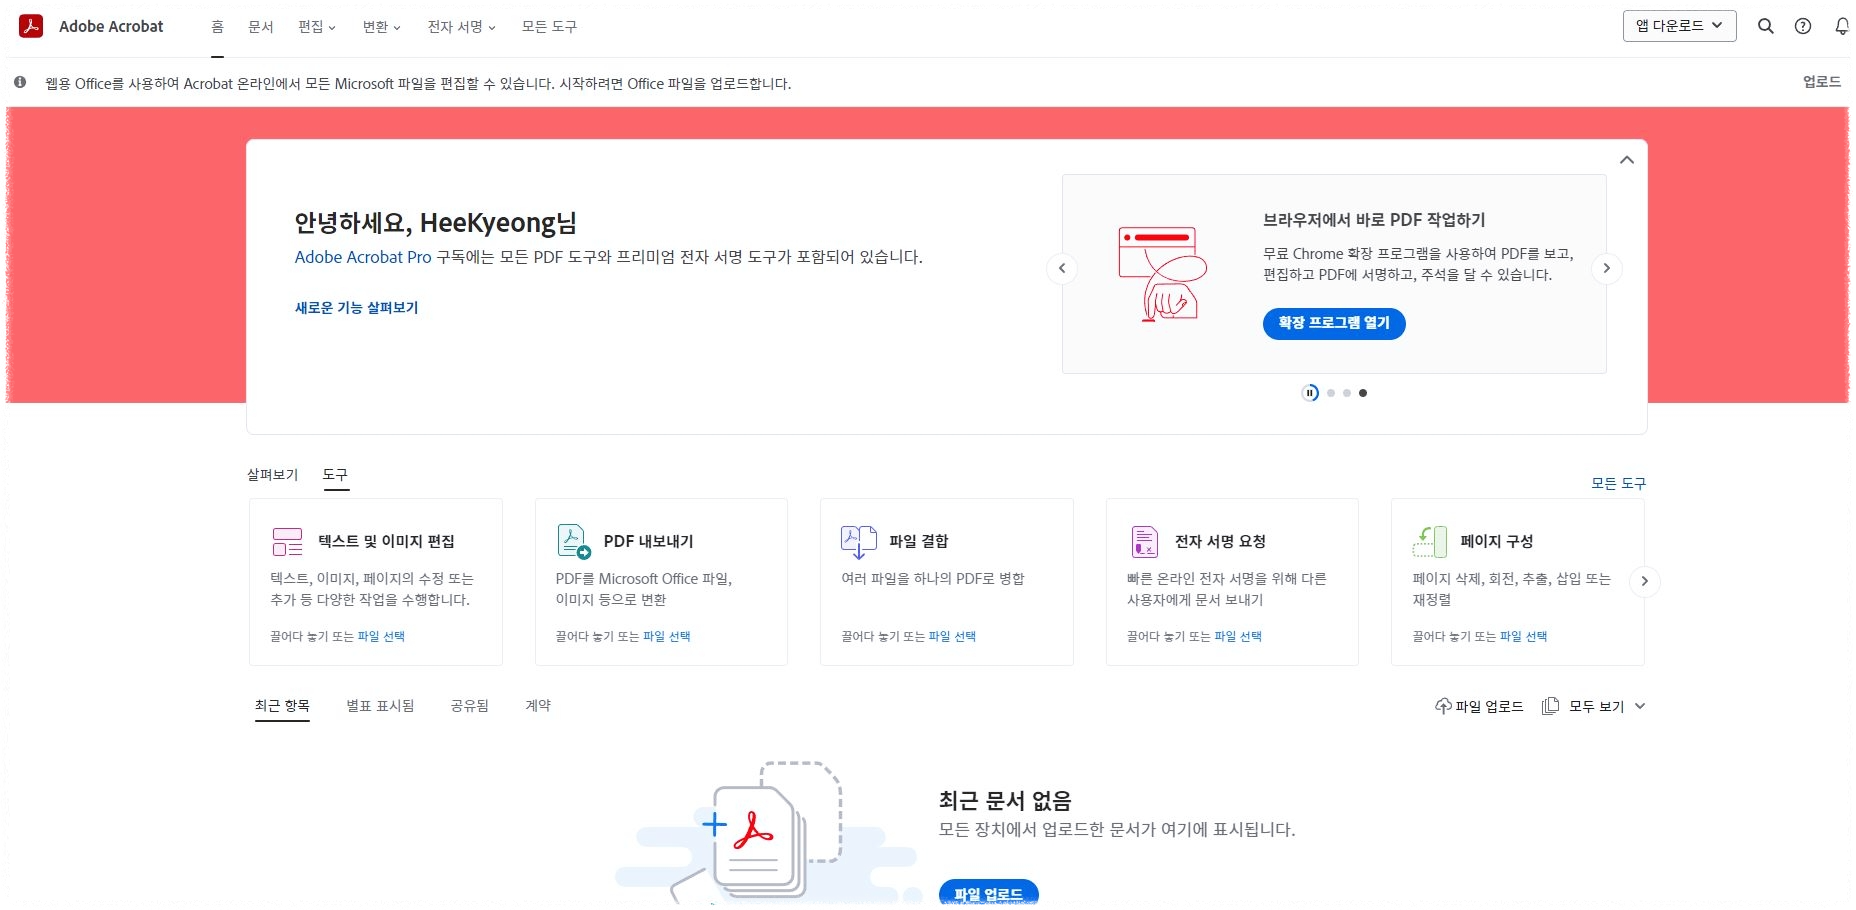Image resolution: width=1856 pixels, height=910 pixels.
Task: Click the 최근 문서 없음 heading
Action: [1005, 801]
